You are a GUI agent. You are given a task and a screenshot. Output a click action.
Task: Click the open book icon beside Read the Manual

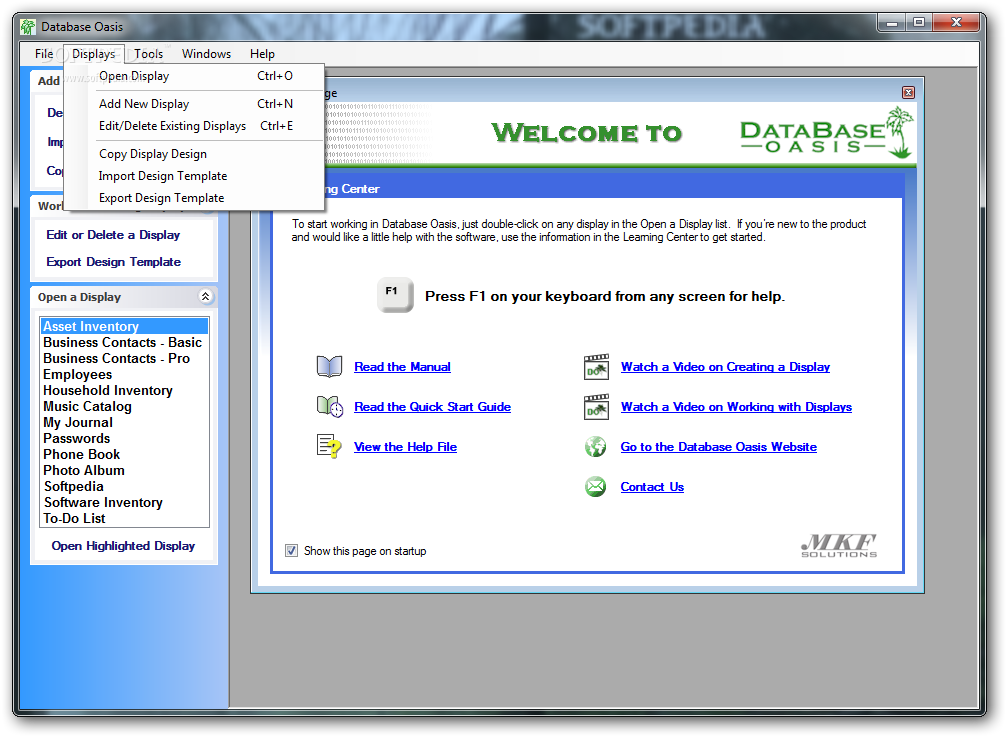pos(329,367)
